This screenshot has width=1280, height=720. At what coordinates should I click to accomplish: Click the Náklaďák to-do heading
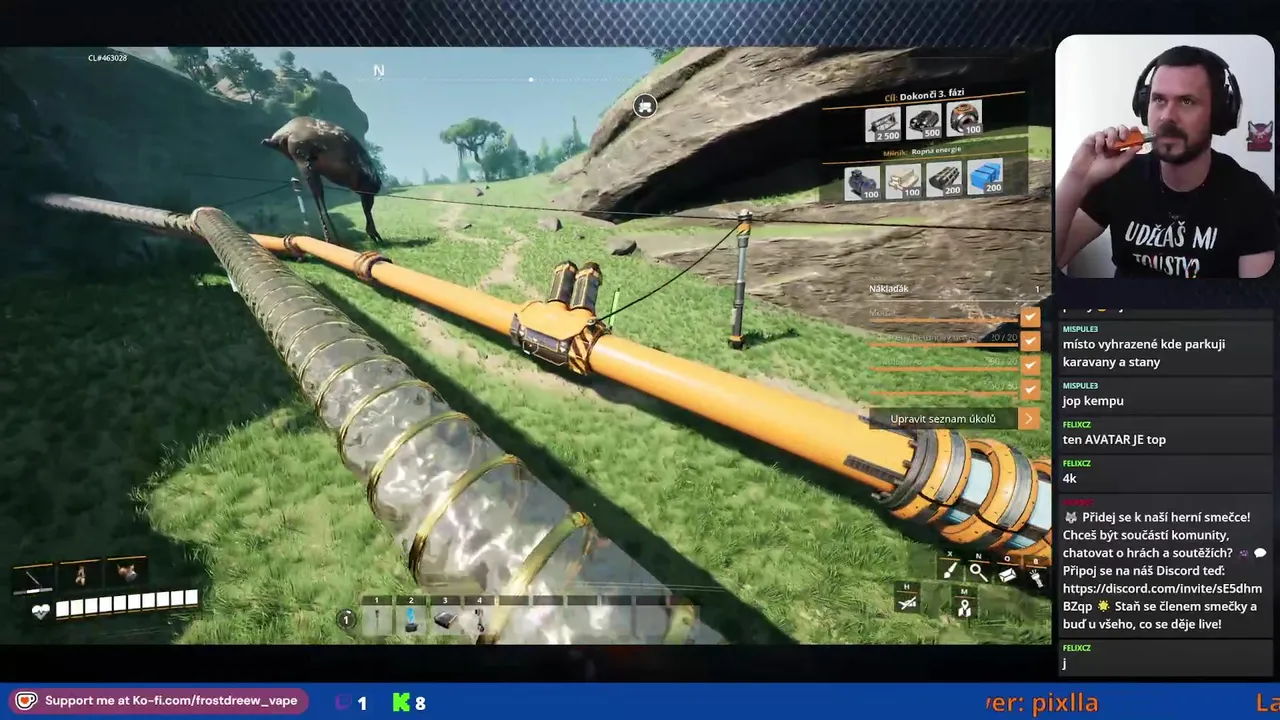(x=889, y=289)
